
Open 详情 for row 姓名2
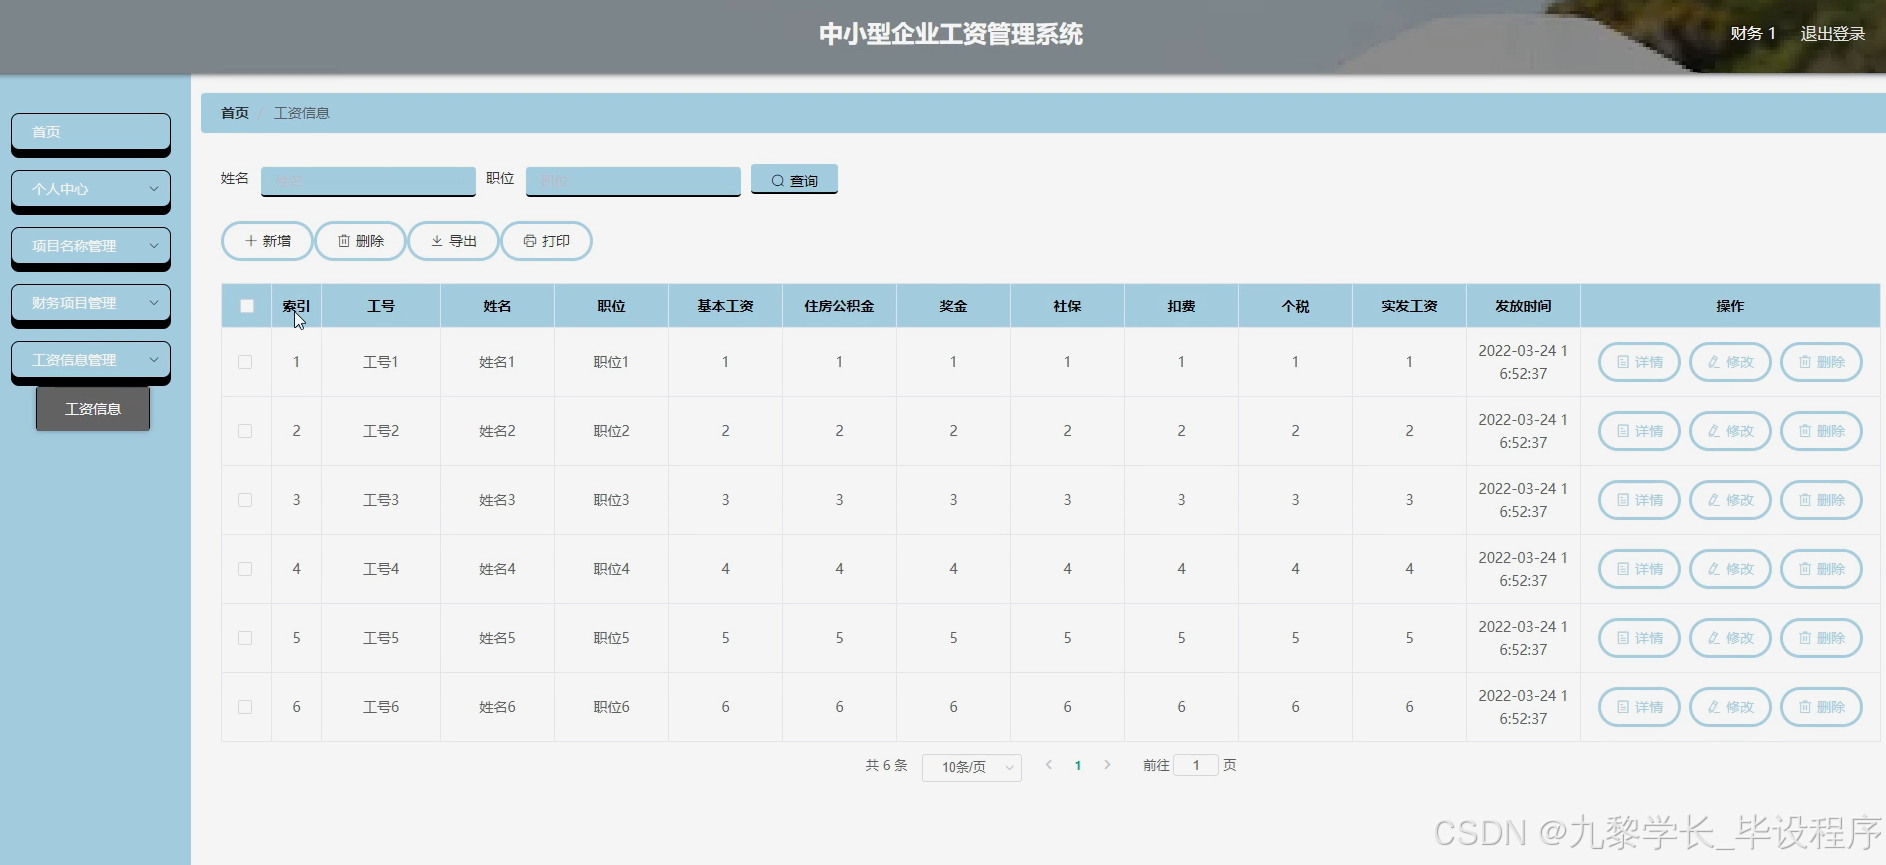coord(1639,431)
